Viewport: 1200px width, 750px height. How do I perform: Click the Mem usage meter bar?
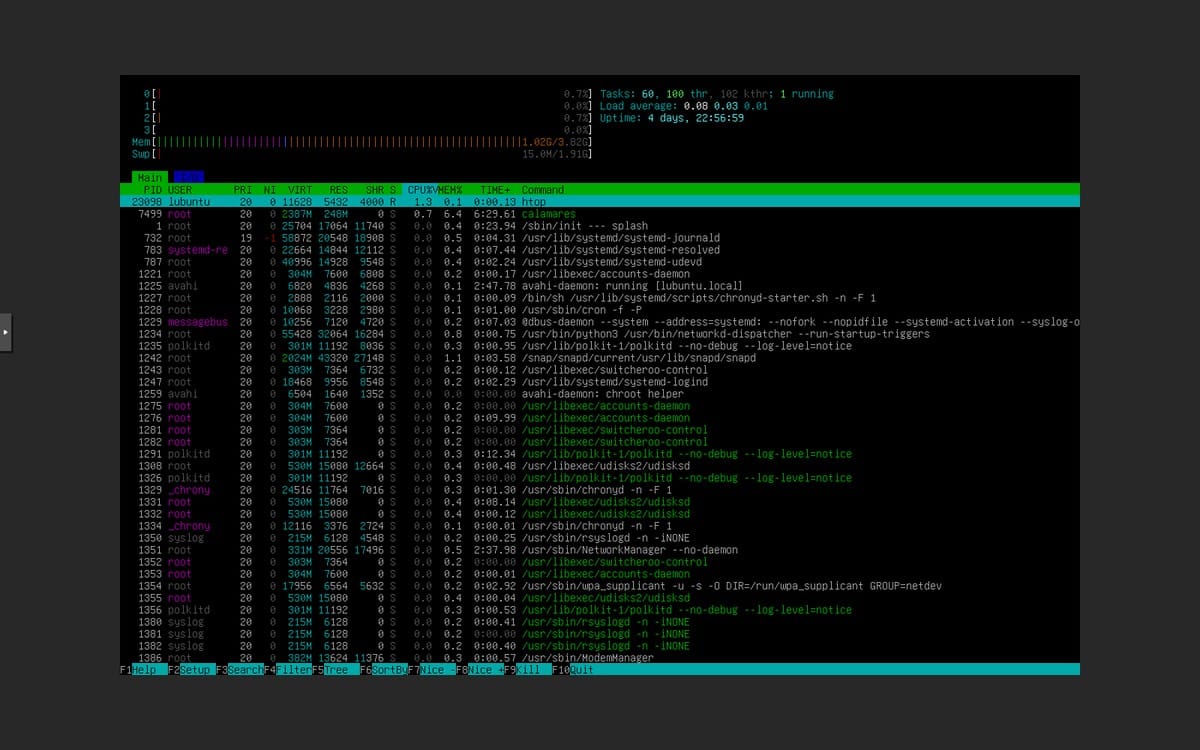(x=361, y=142)
